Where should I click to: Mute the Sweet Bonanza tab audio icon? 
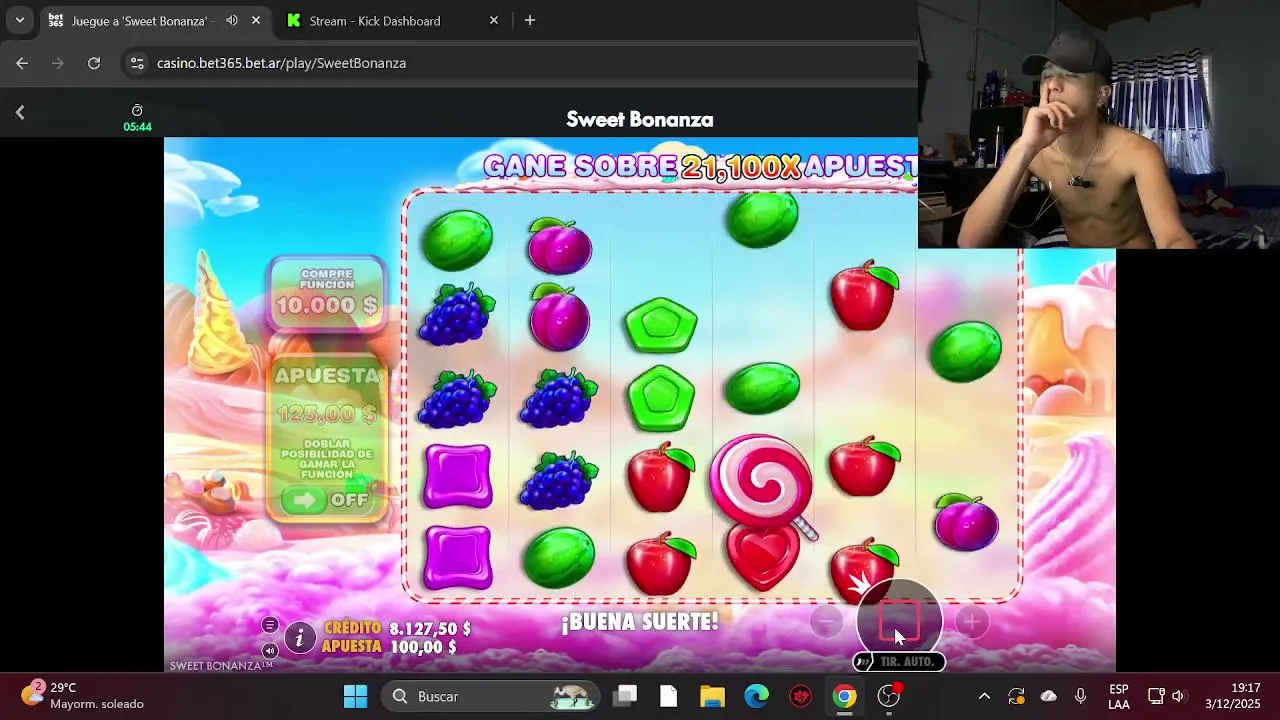pos(232,20)
